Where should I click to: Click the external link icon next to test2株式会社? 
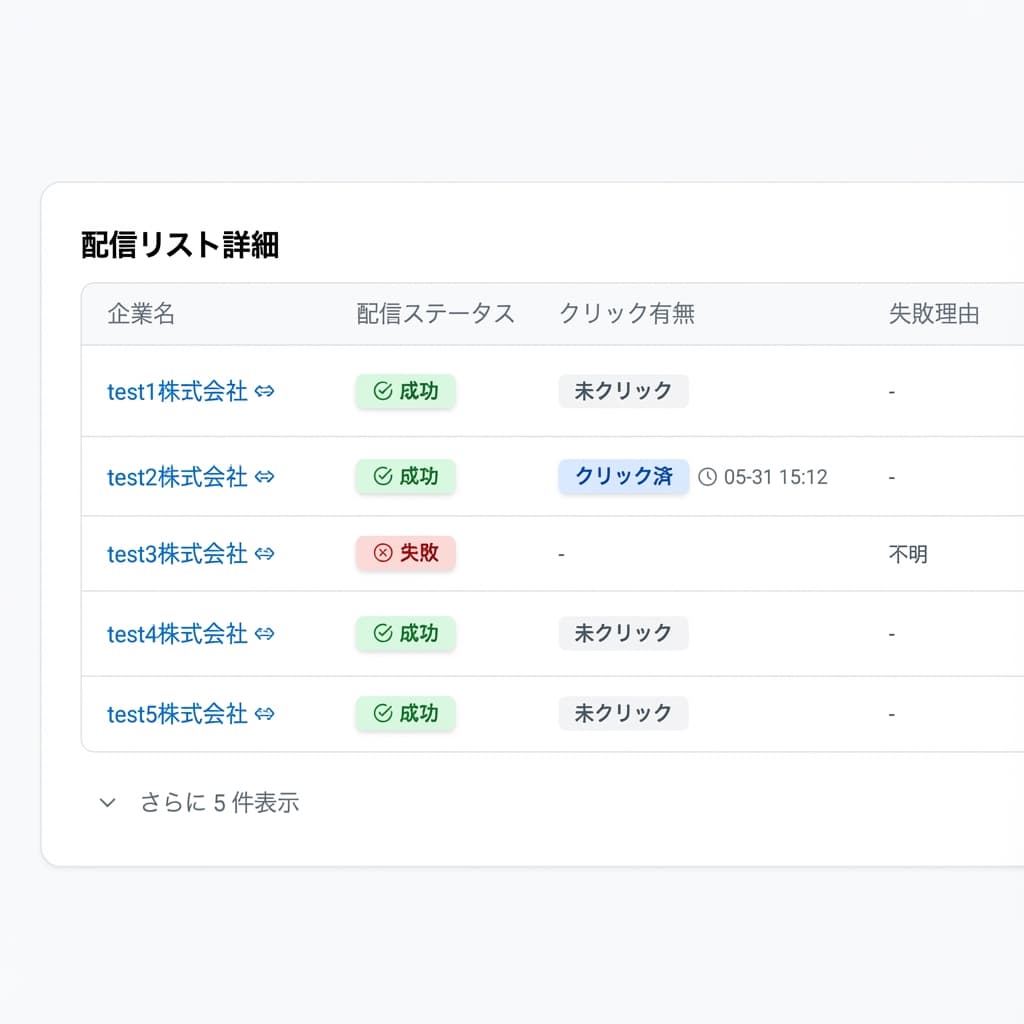(x=265, y=477)
